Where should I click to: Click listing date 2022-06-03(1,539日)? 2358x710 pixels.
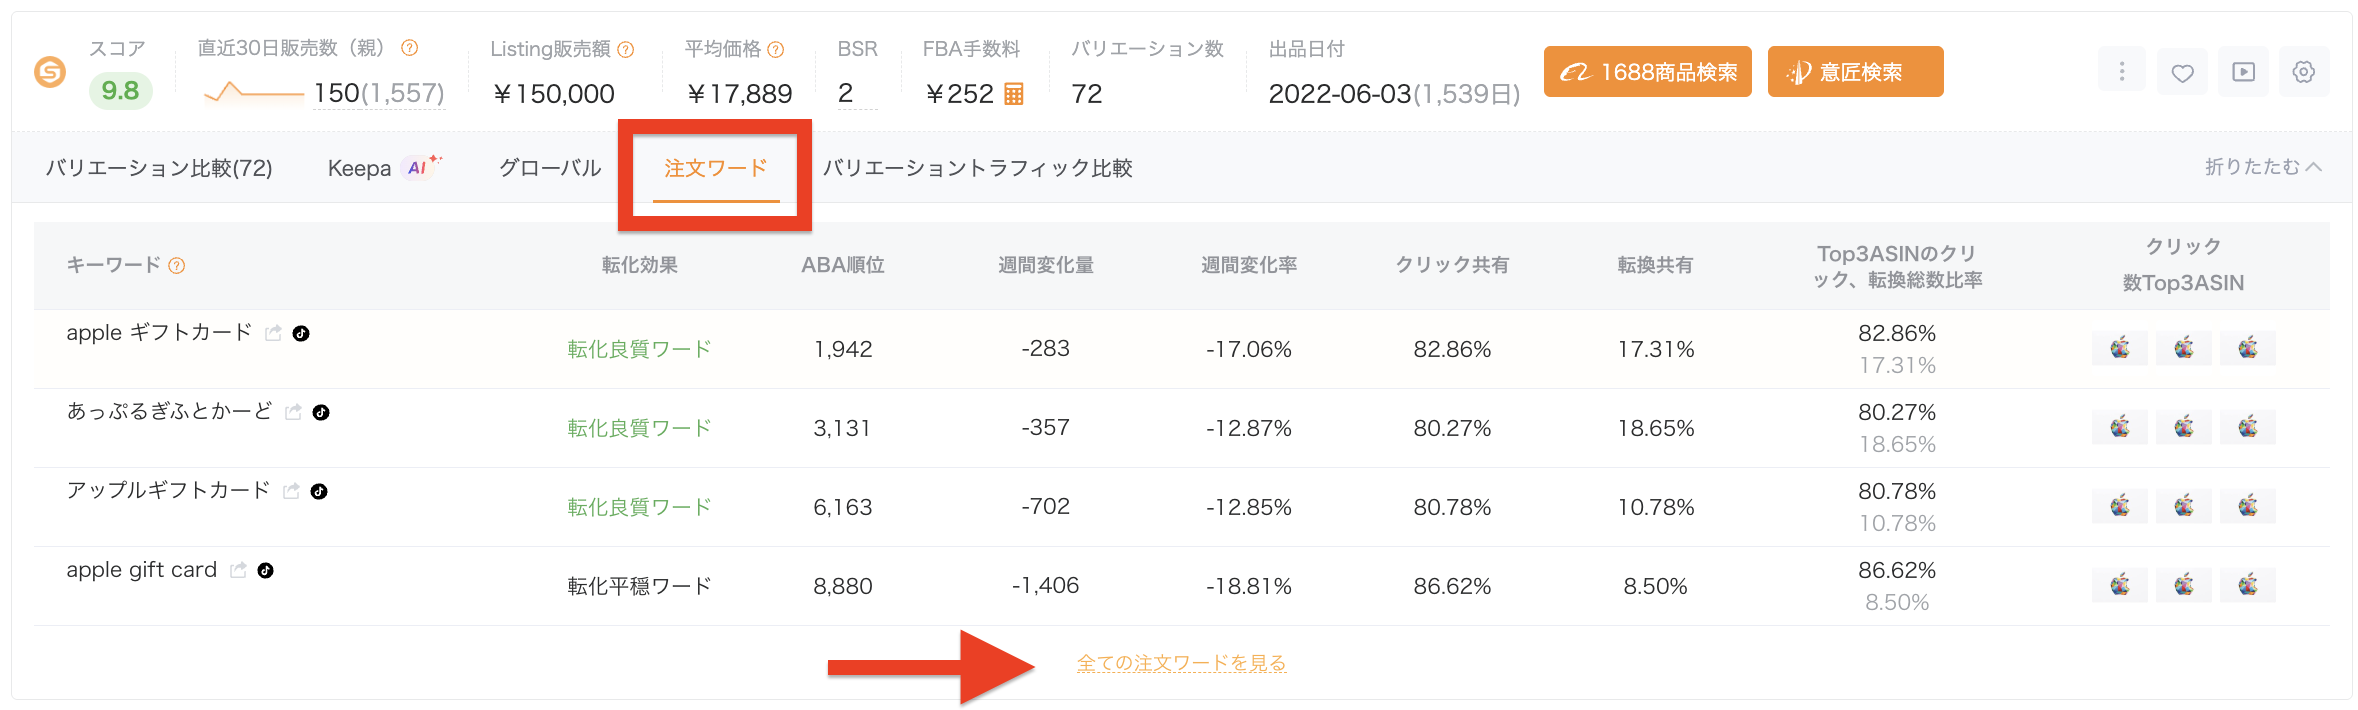(x=1394, y=94)
